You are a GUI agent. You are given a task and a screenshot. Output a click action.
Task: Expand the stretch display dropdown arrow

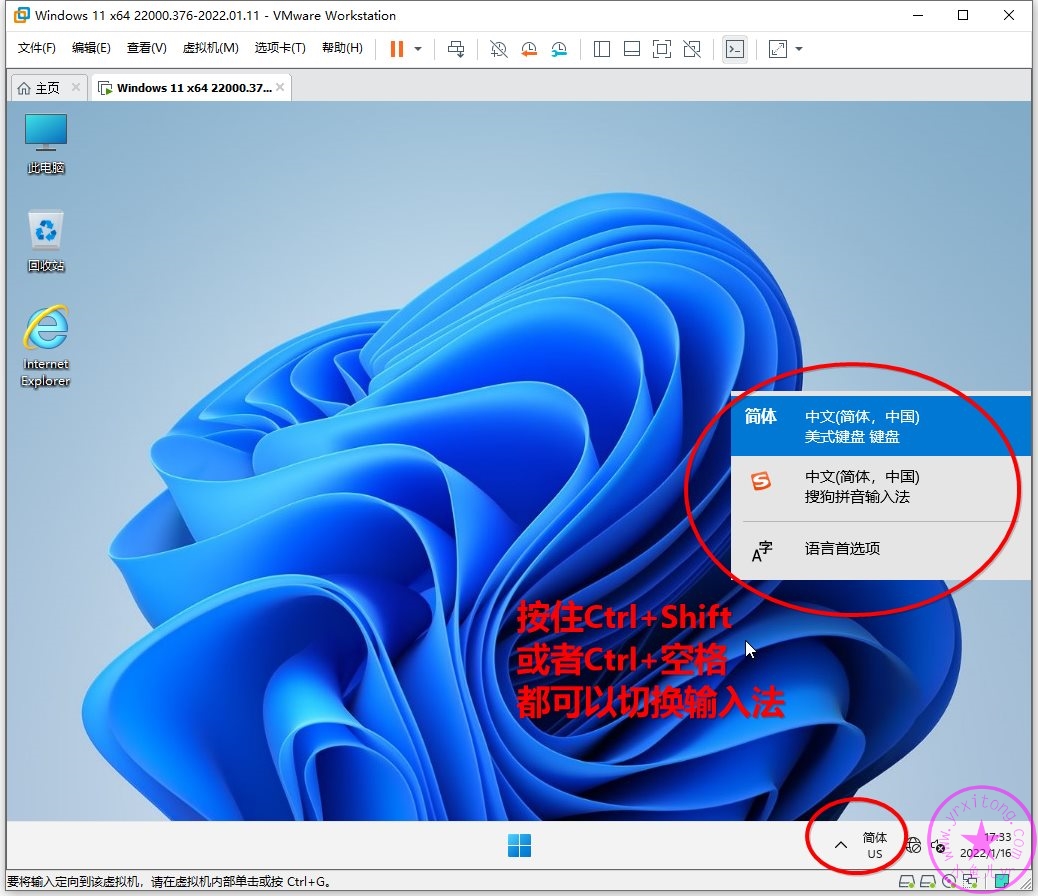(x=799, y=49)
